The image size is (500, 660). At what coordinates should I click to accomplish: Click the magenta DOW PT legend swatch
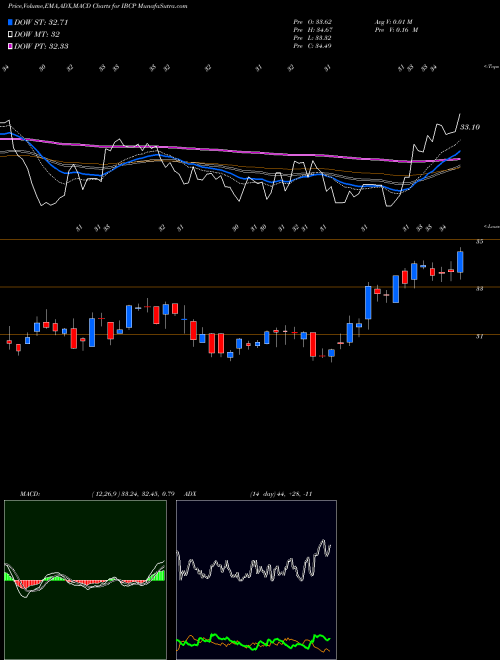[x=11, y=46]
